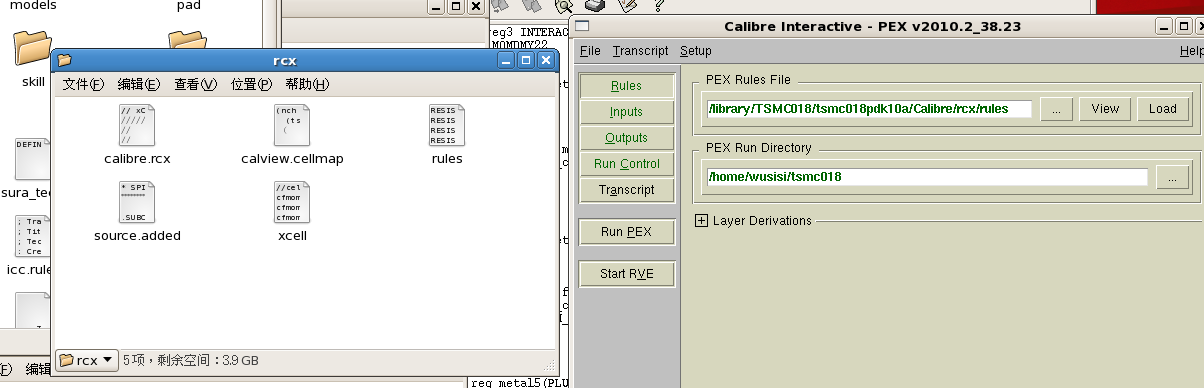1204x388 pixels.
Task: Browse for PEX Run Directory
Action: pos(1172,177)
